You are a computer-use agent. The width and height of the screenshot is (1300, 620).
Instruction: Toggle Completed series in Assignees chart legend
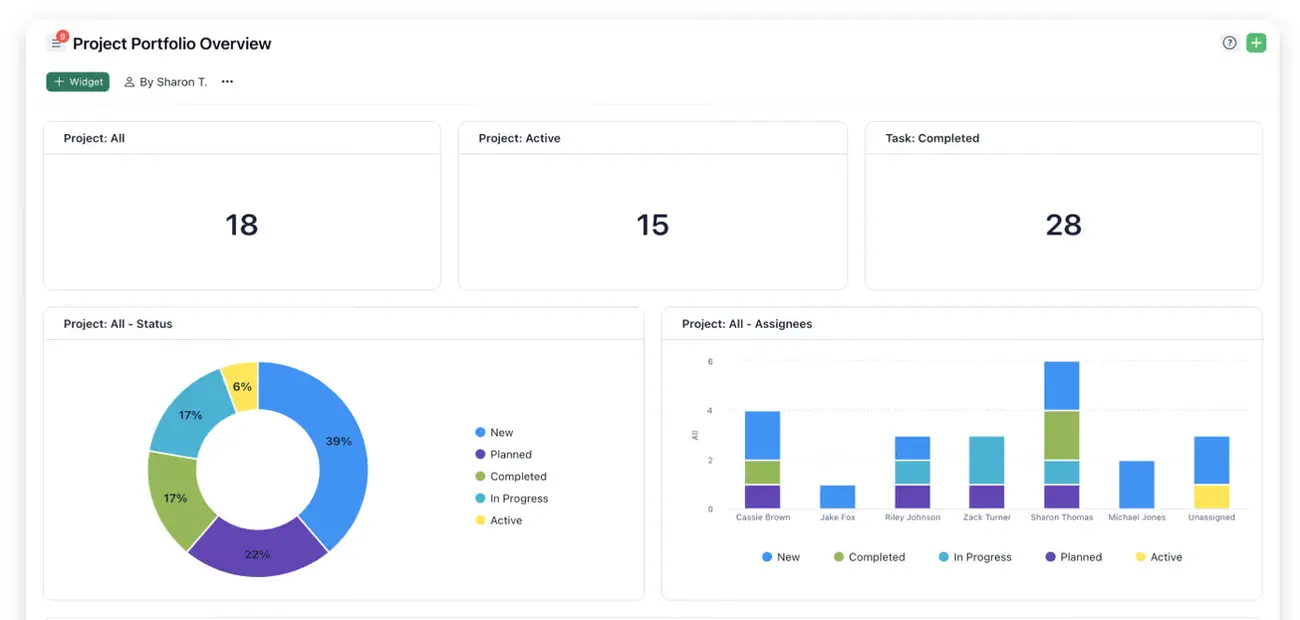point(876,557)
